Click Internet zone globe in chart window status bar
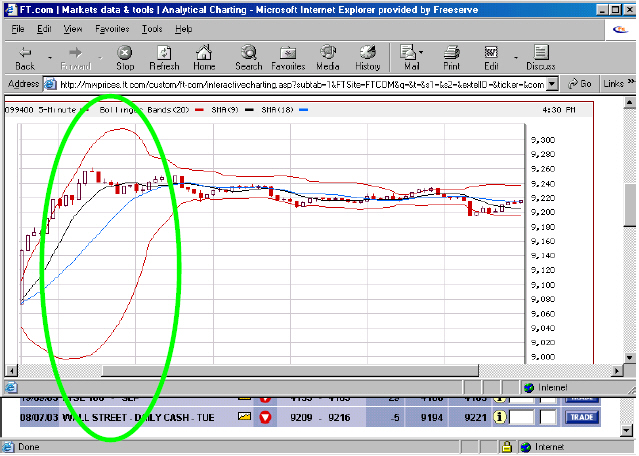The height and width of the screenshot is (456, 639). (x=529, y=388)
